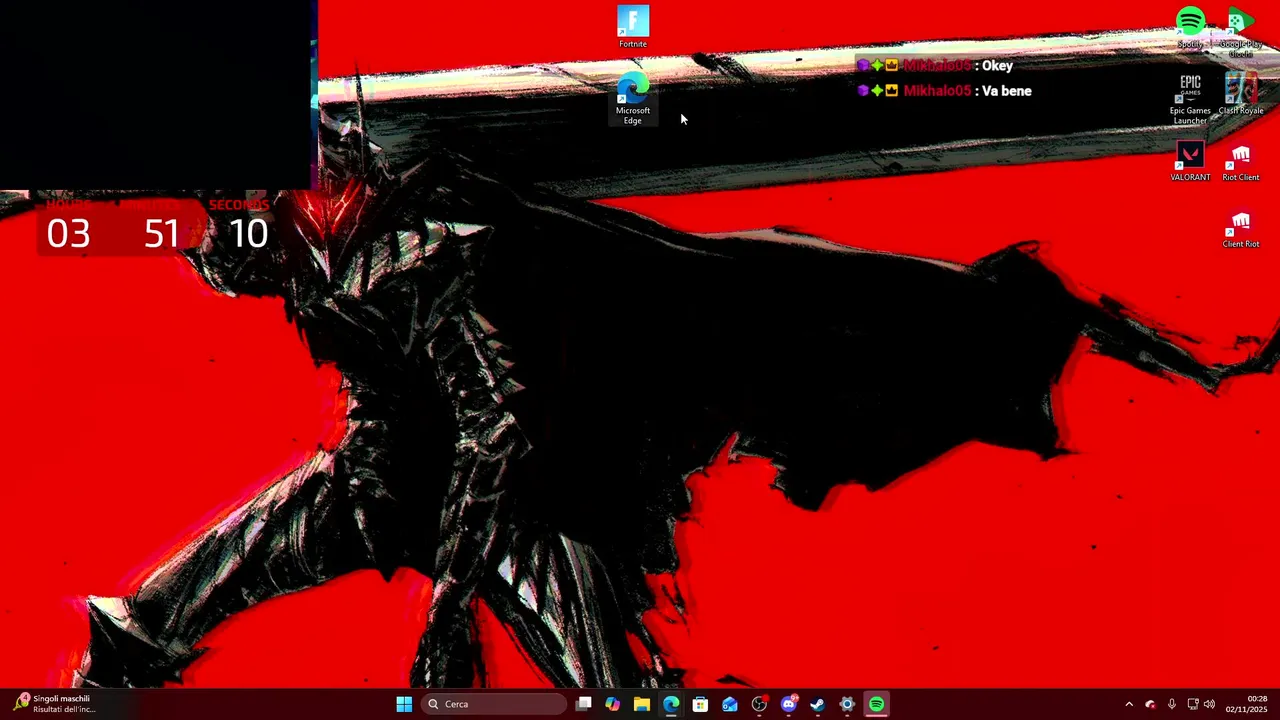The image size is (1280, 720).
Task: Open the volume control tray icon
Action: [x=1210, y=704]
